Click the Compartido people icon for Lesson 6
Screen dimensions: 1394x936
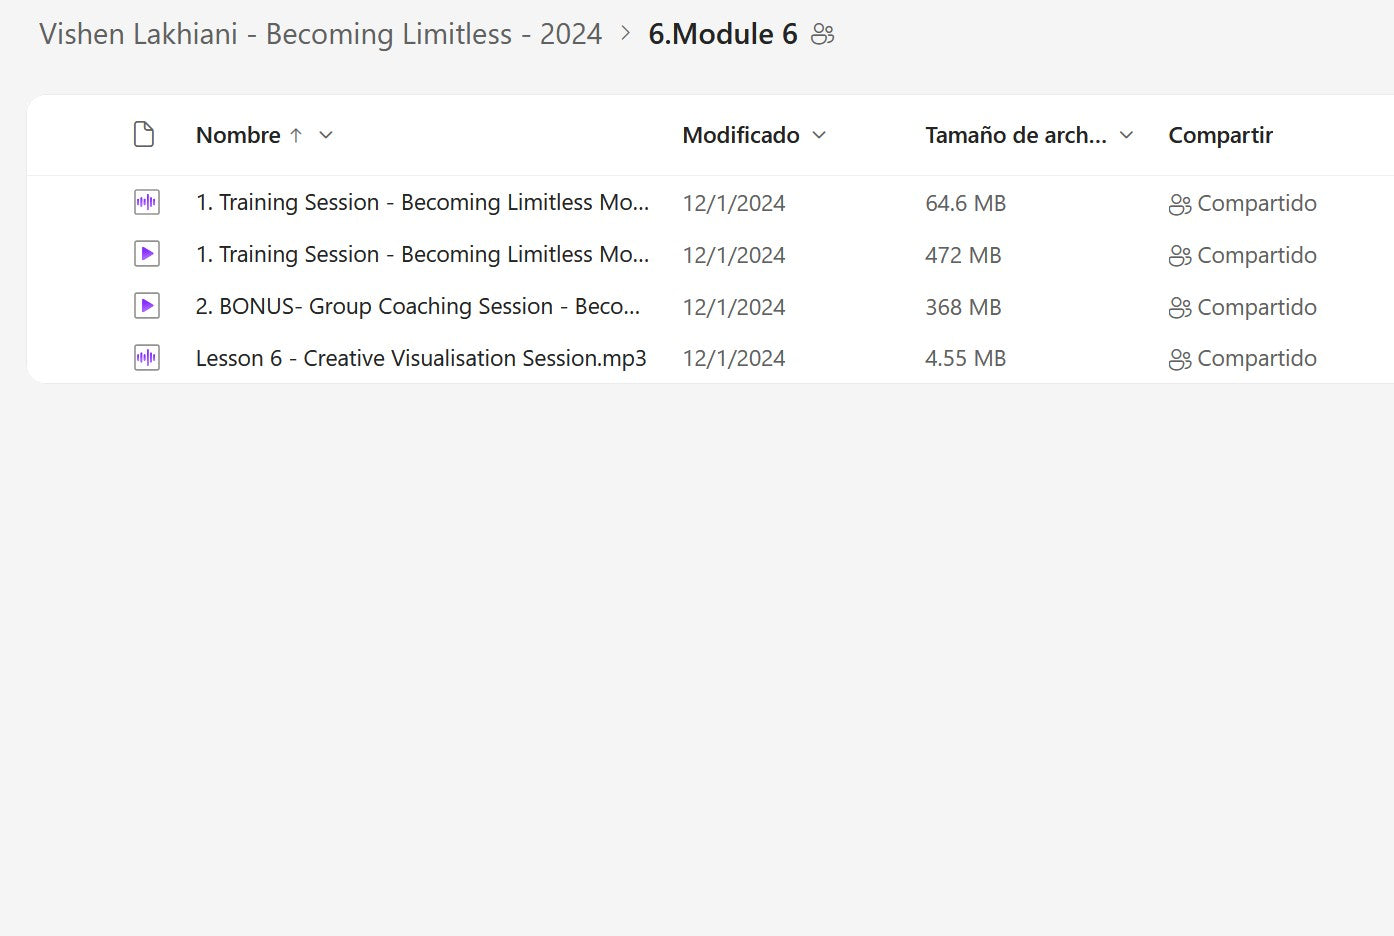[1179, 359]
